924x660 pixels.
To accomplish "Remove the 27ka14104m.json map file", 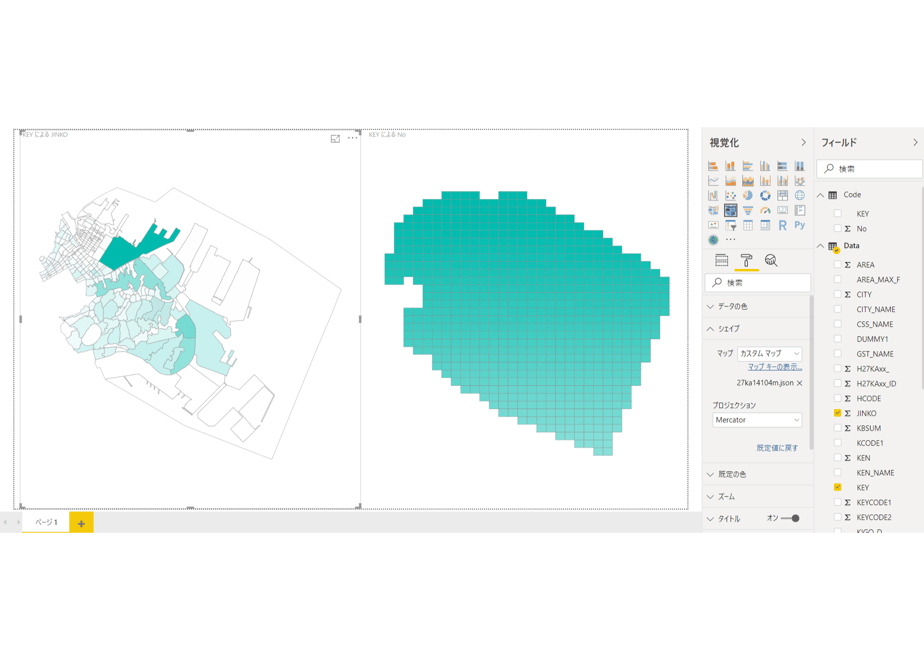I will (800, 383).
